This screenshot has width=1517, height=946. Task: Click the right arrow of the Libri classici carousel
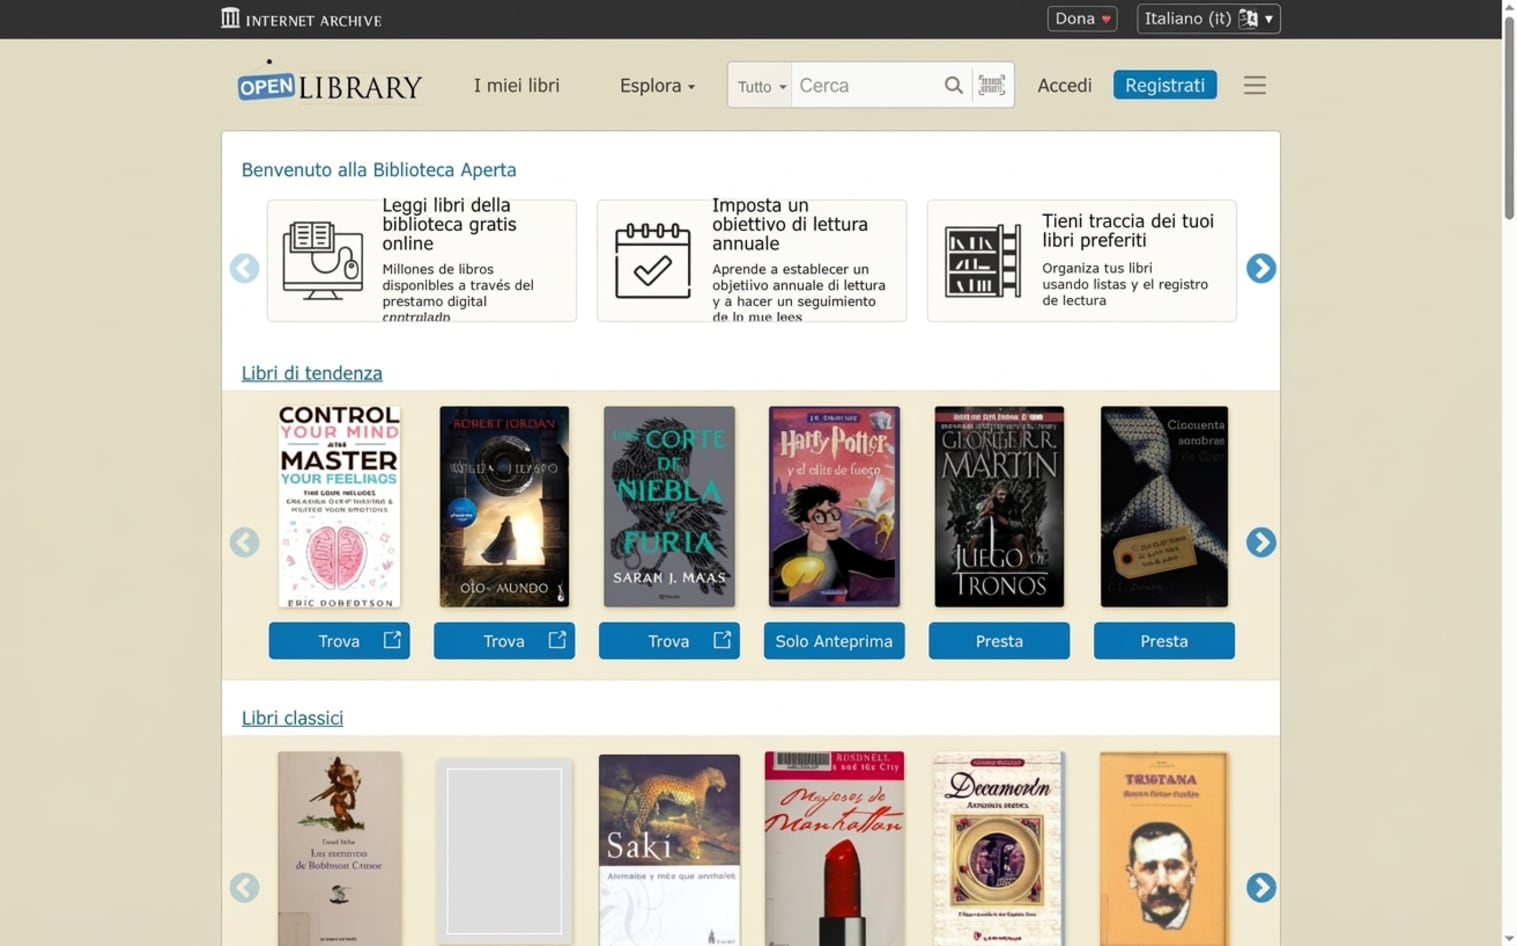[1261, 887]
